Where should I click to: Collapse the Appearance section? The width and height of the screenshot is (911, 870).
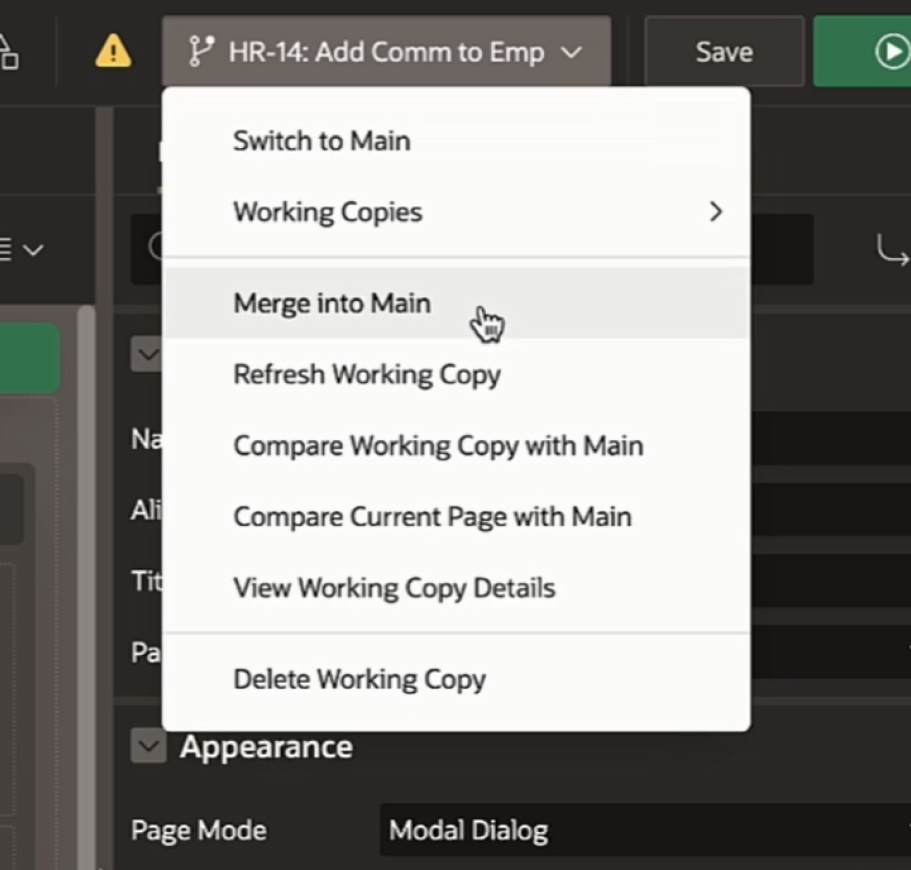pos(149,746)
